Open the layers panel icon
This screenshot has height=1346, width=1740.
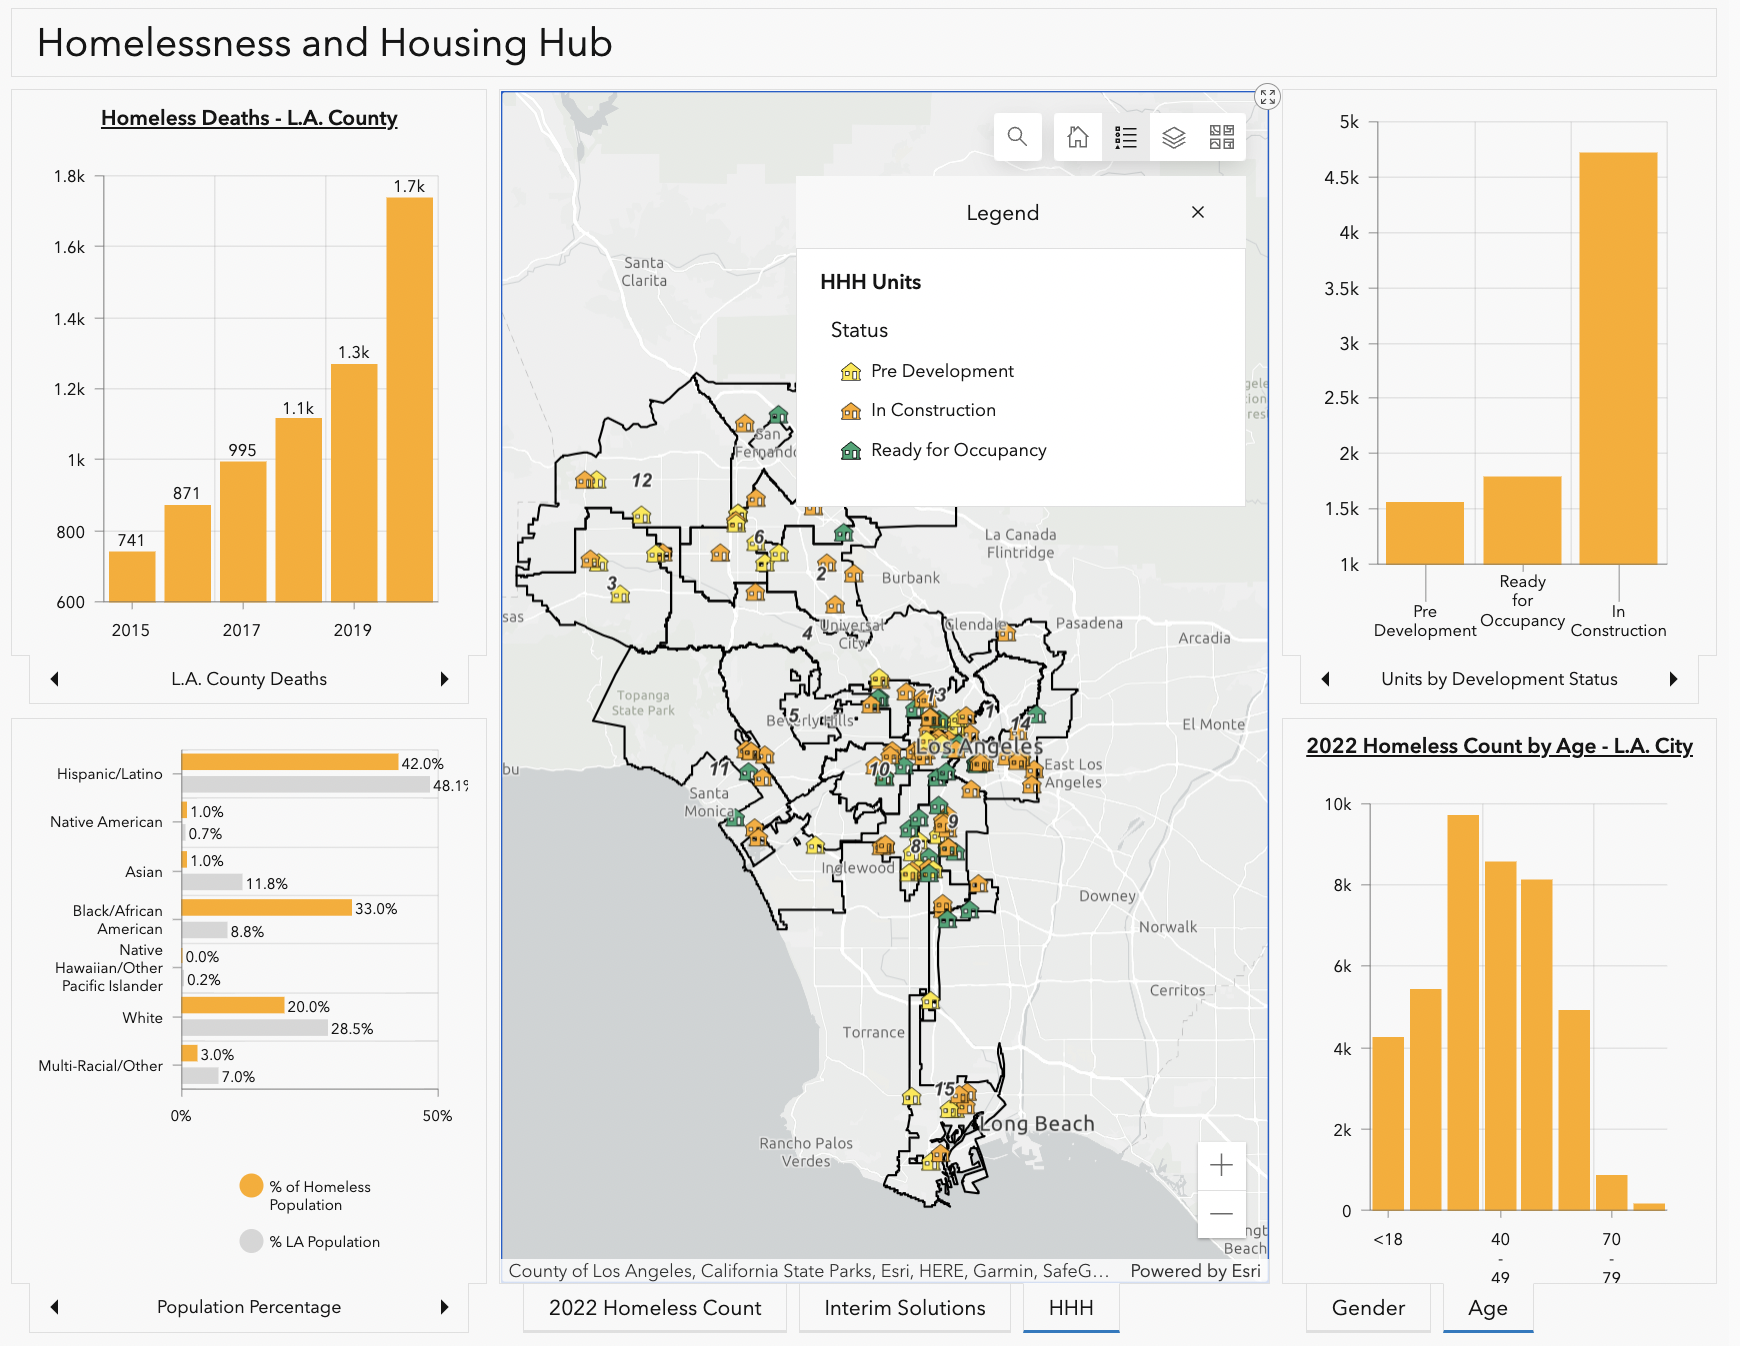[1172, 137]
